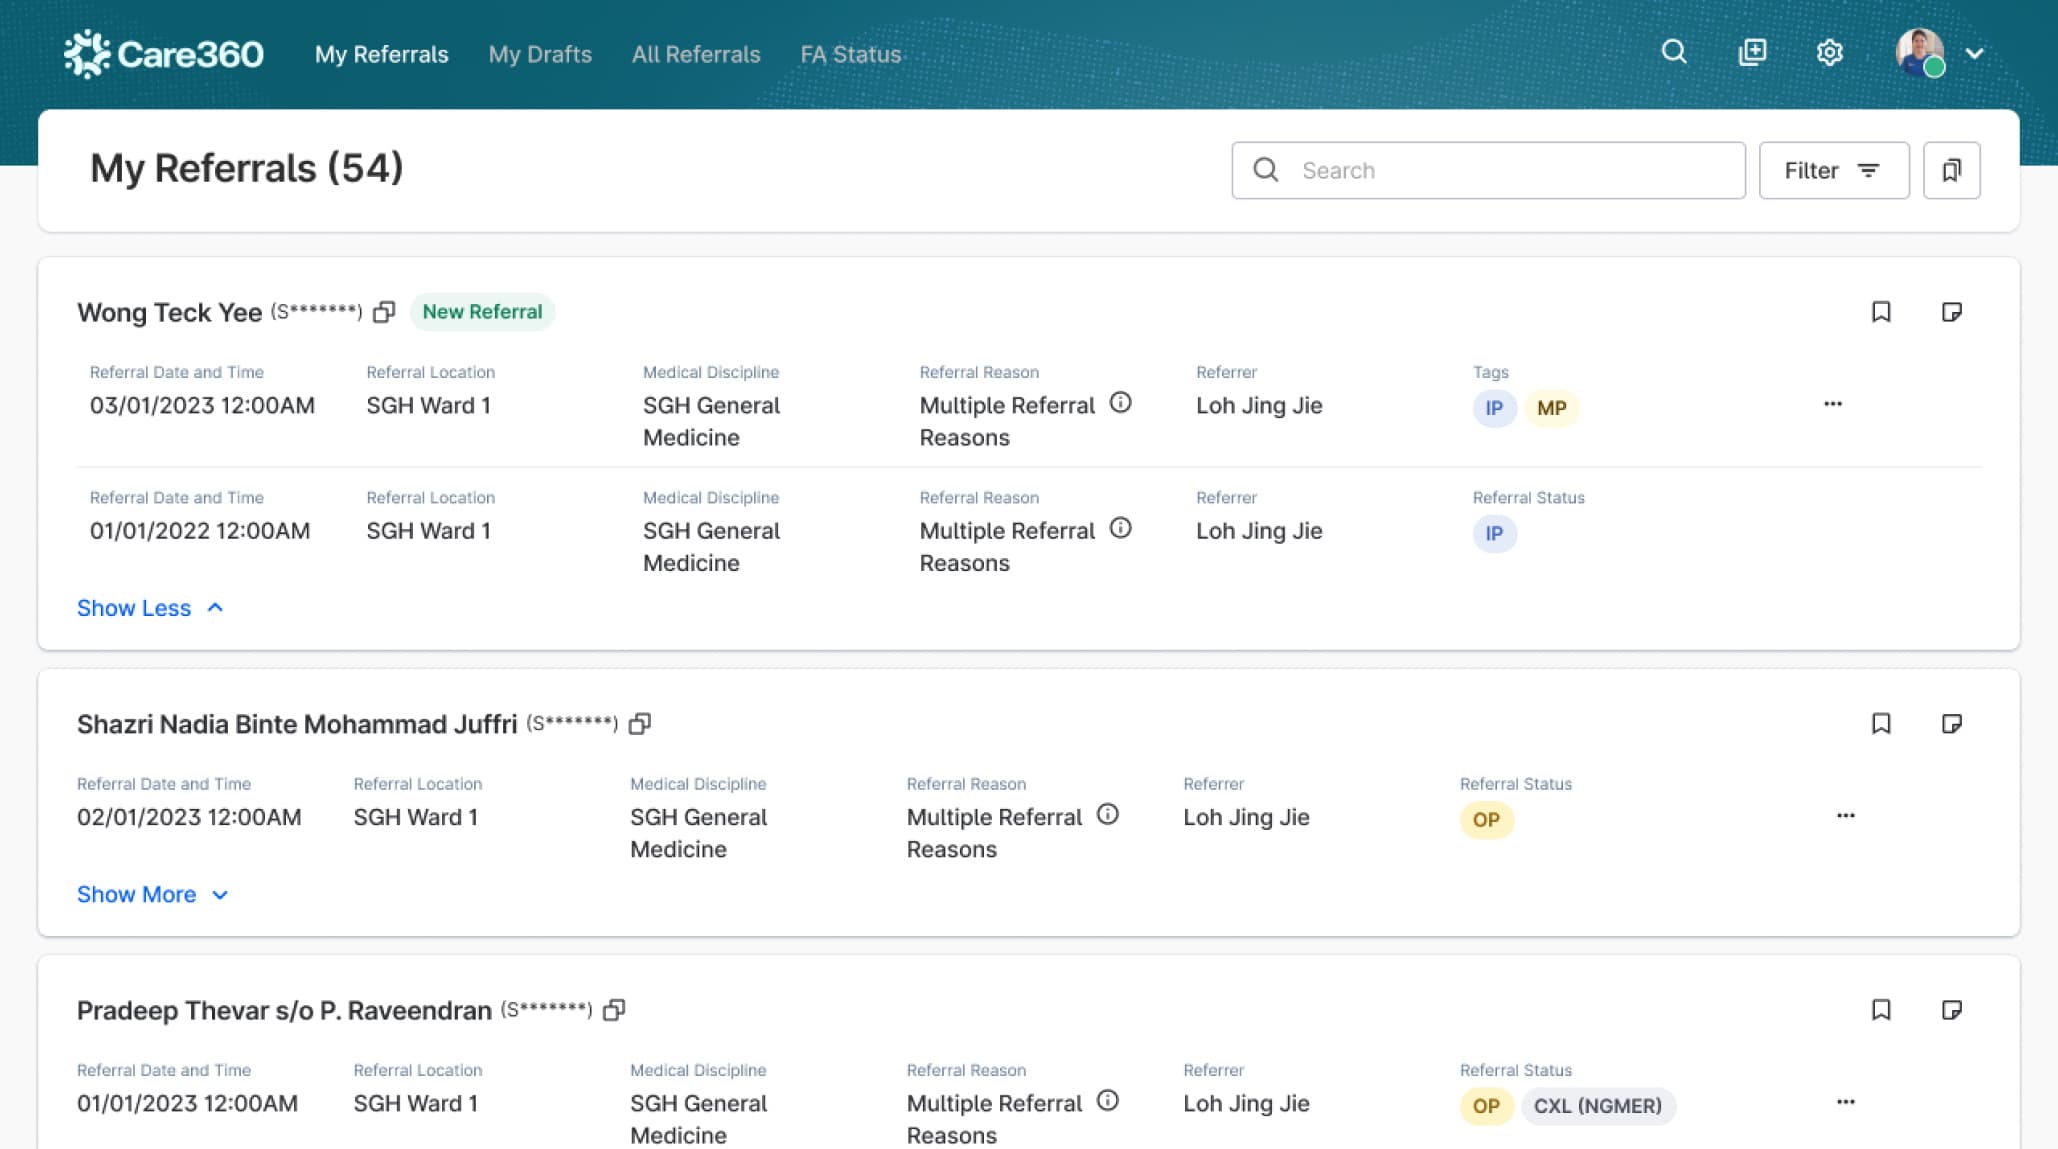Show info for 01/01/2022 Referral Reason

tap(1120, 528)
